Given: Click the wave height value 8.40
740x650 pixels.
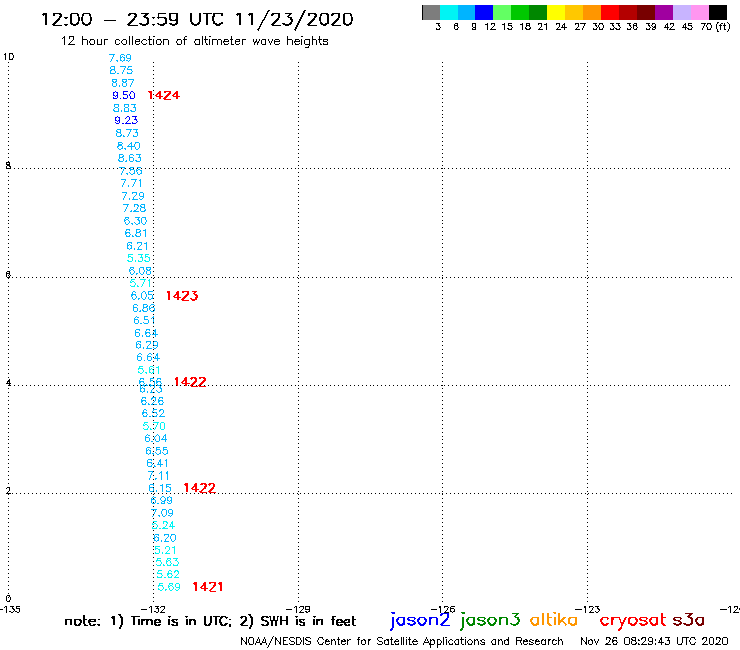Looking at the screenshot, I should 128,146.
